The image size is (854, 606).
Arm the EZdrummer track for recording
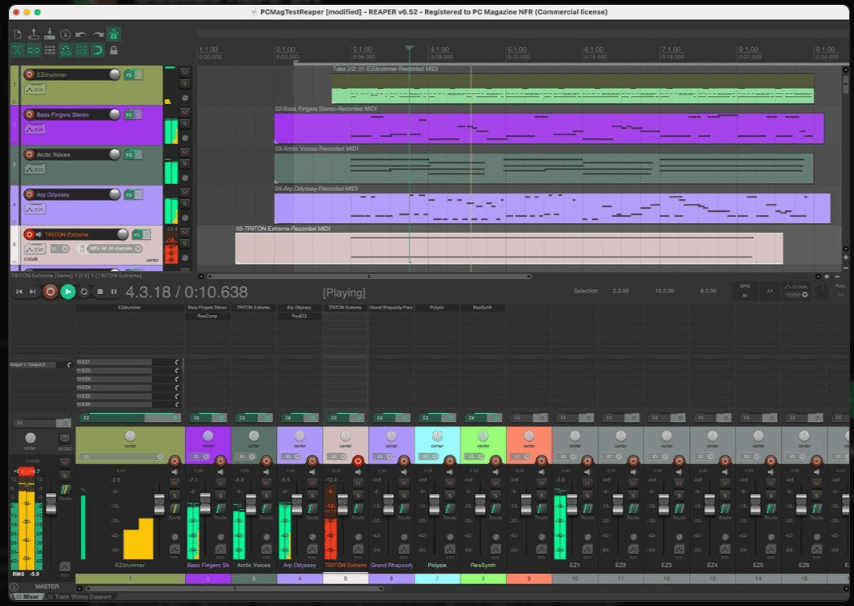[29, 75]
